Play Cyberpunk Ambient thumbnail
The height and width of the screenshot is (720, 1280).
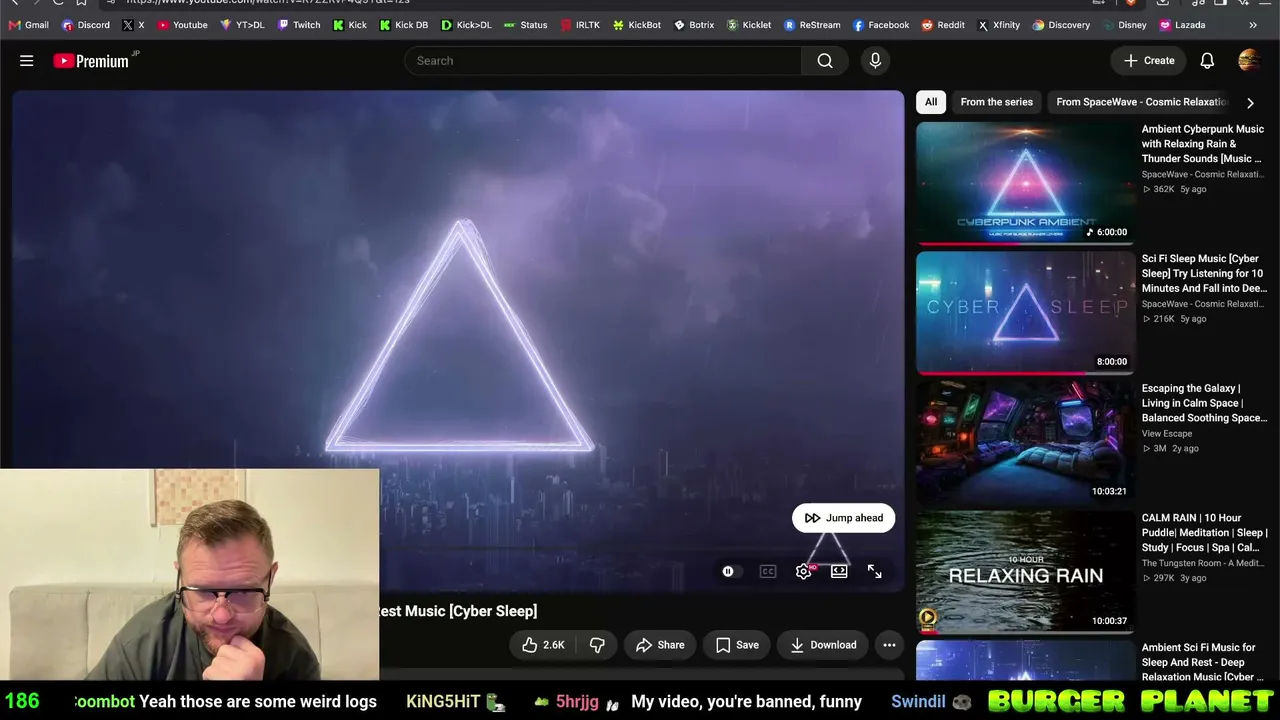(x=1025, y=183)
